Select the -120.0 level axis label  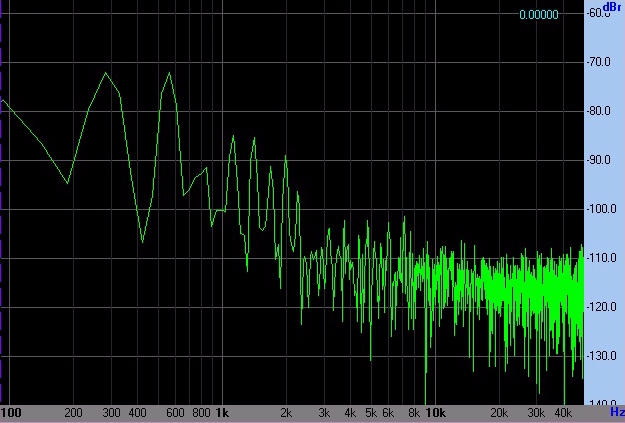[601, 307]
